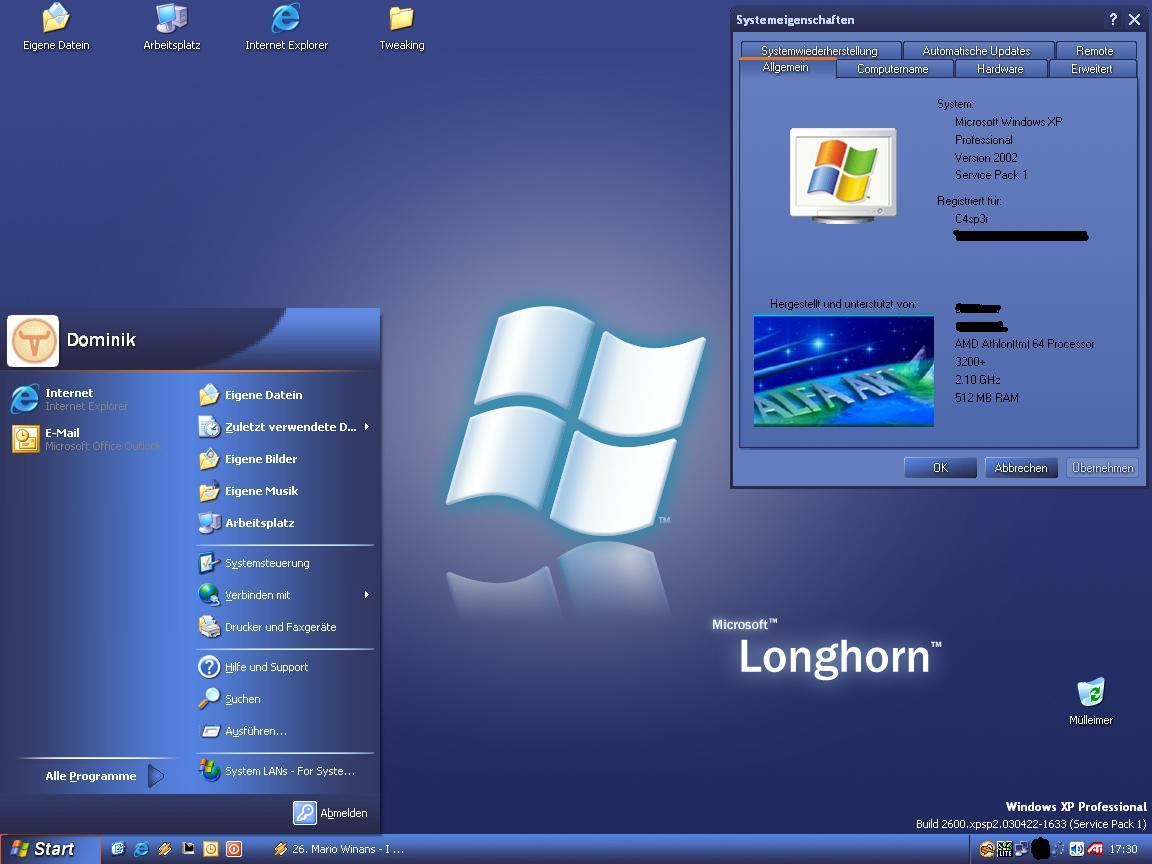Click the Übernehmen button
The width and height of the screenshot is (1152, 864).
click(1102, 468)
